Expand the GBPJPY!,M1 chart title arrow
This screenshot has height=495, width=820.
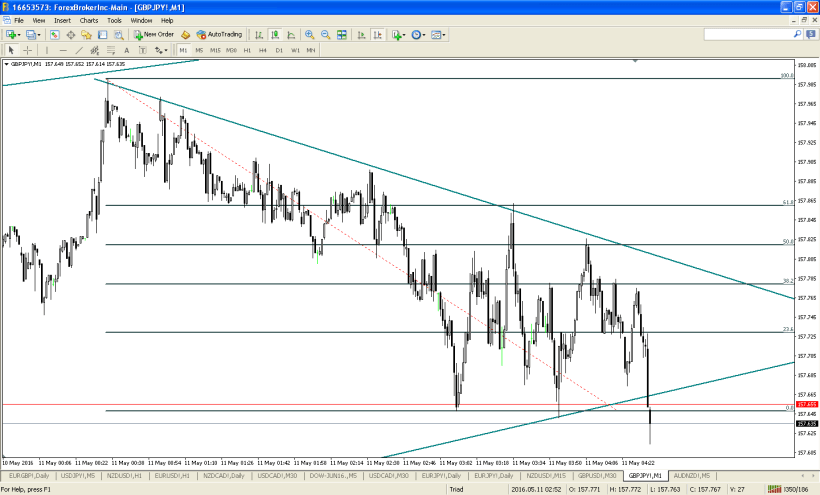pos(6,64)
